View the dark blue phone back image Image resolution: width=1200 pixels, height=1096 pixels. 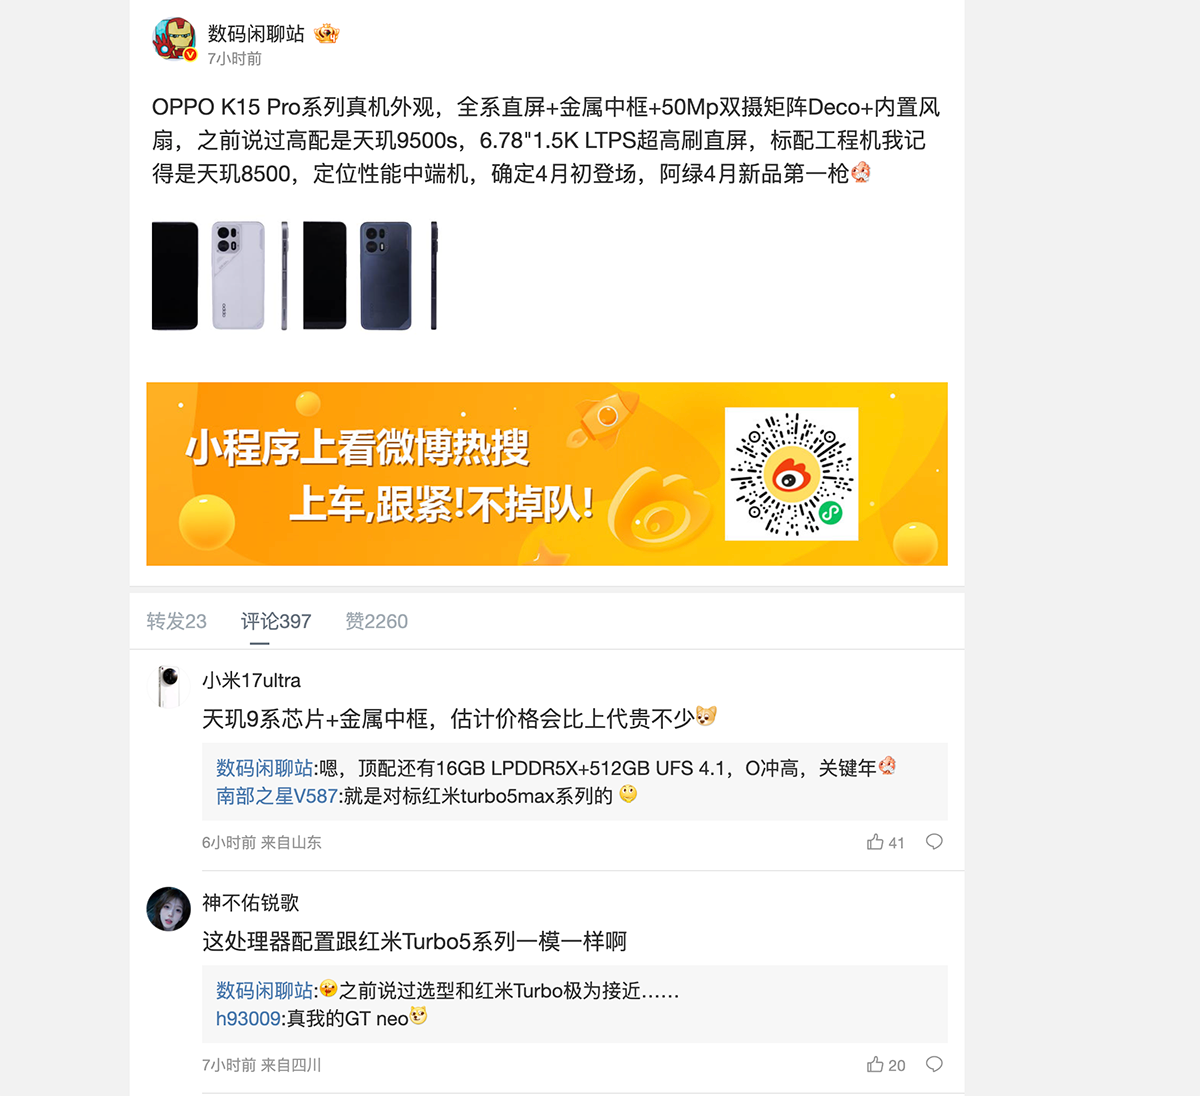click(x=386, y=276)
